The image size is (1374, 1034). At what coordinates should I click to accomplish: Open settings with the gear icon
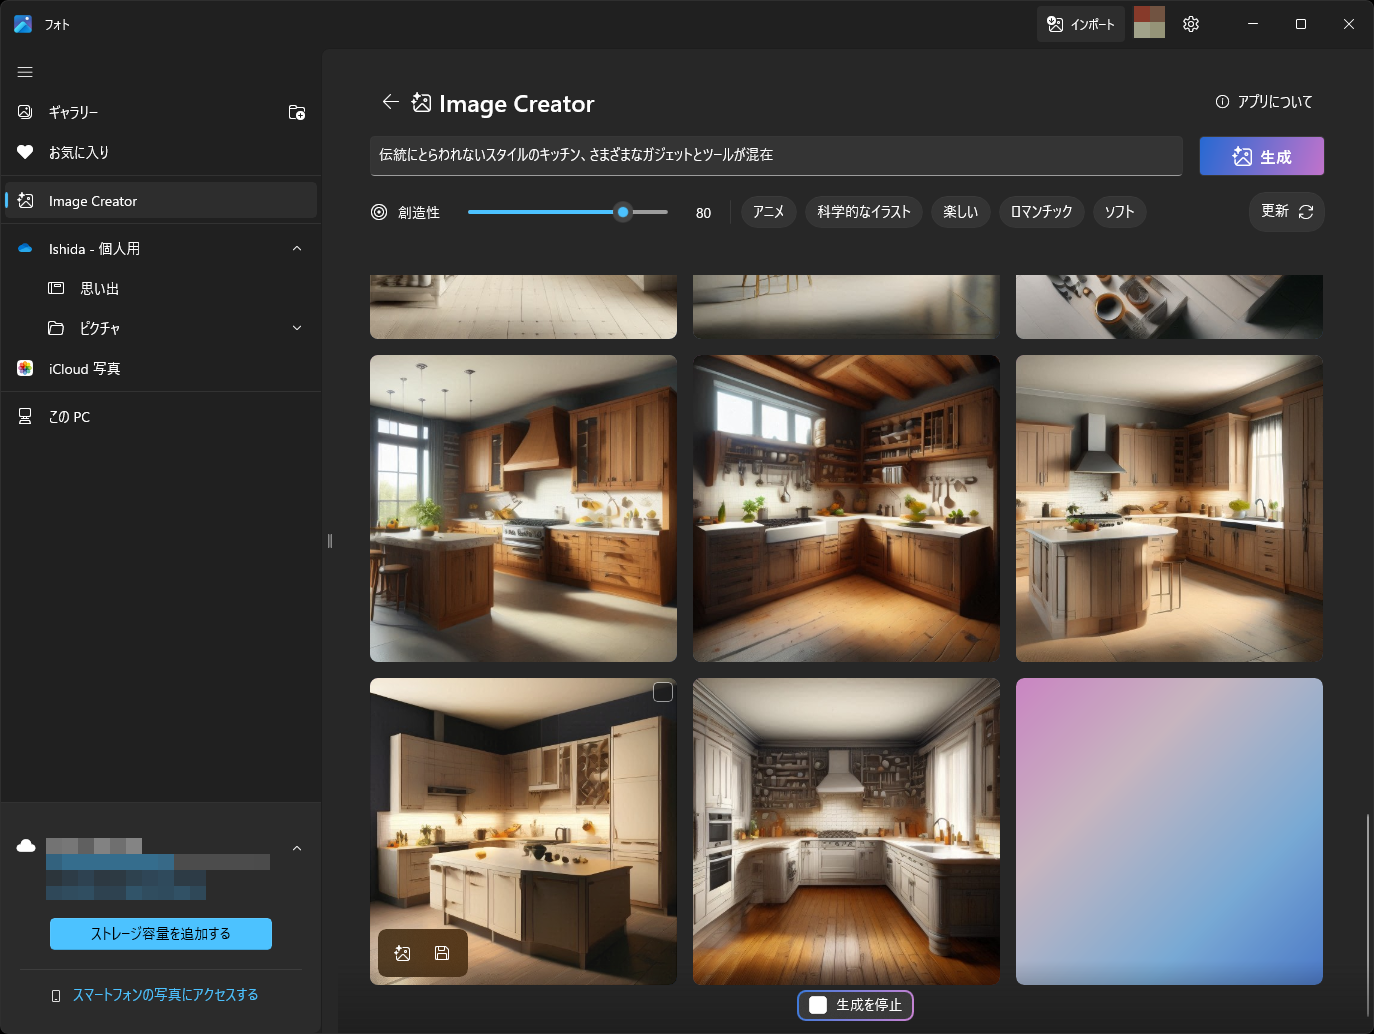click(1190, 24)
